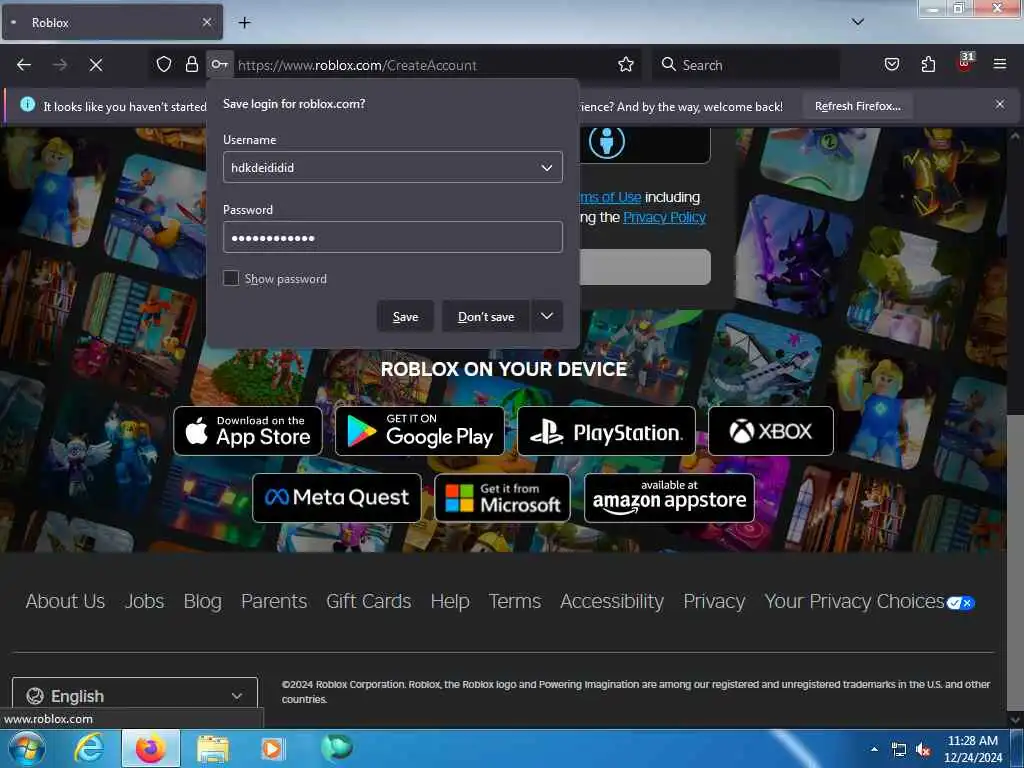The image size is (1024, 768).
Task: Select the Roblox tab
Action: [112, 22]
